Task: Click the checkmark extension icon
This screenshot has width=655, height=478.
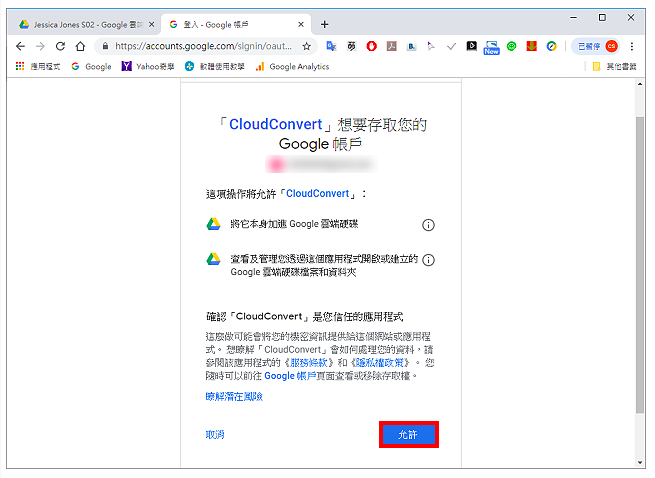Action: pyautogui.click(x=451, y=46)
